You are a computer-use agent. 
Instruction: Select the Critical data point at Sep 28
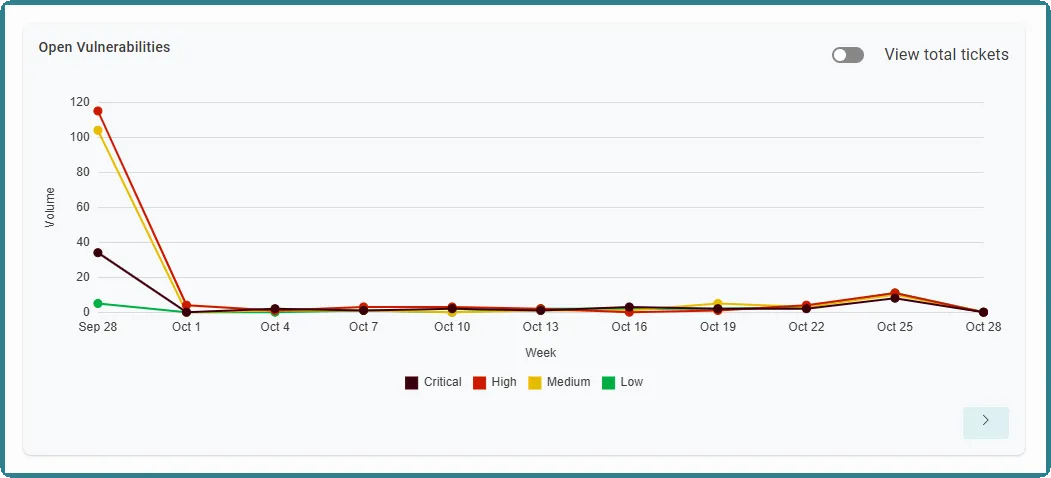(x=98, y=253)
